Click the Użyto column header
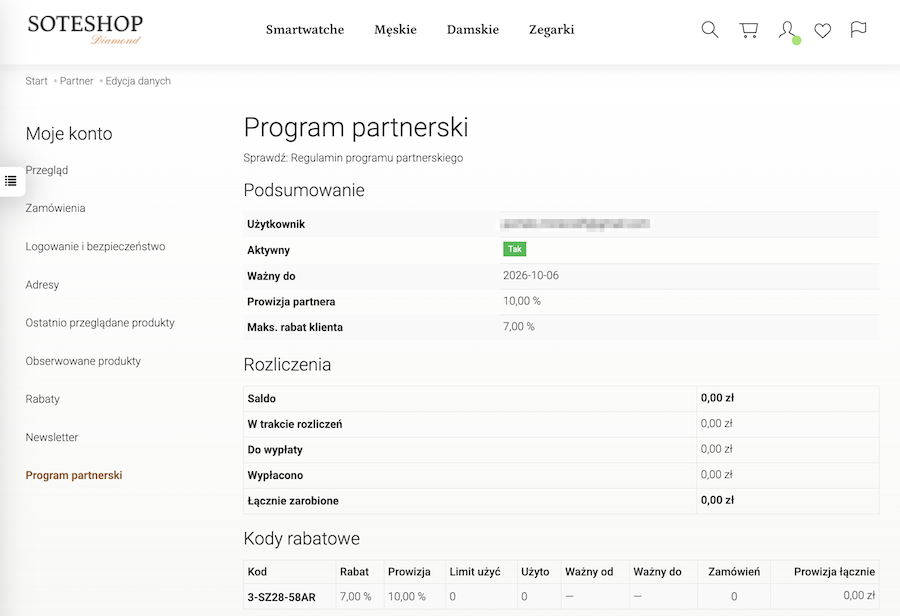This screenshot has width=900, height=616. pos(535,572)
